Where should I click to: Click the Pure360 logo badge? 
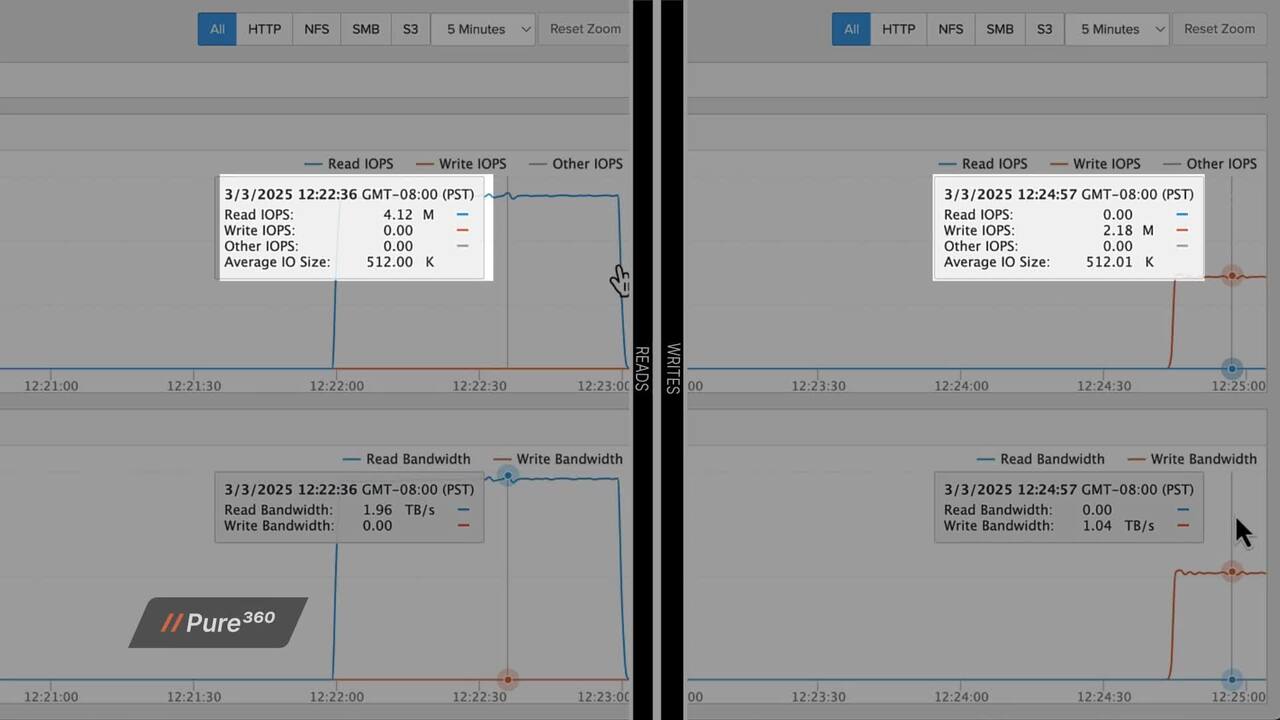coord(218,622)
